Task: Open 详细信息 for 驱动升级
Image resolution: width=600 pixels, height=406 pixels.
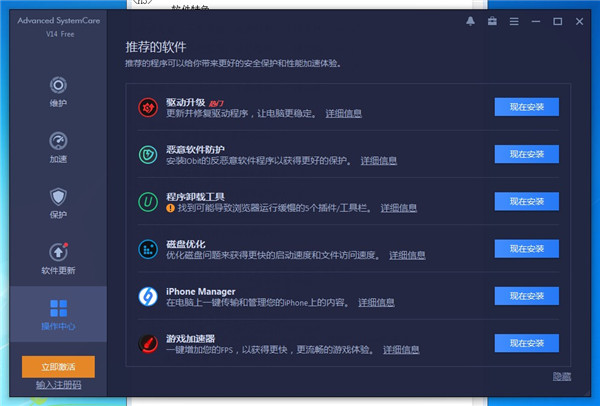Action: coord(343,113)
